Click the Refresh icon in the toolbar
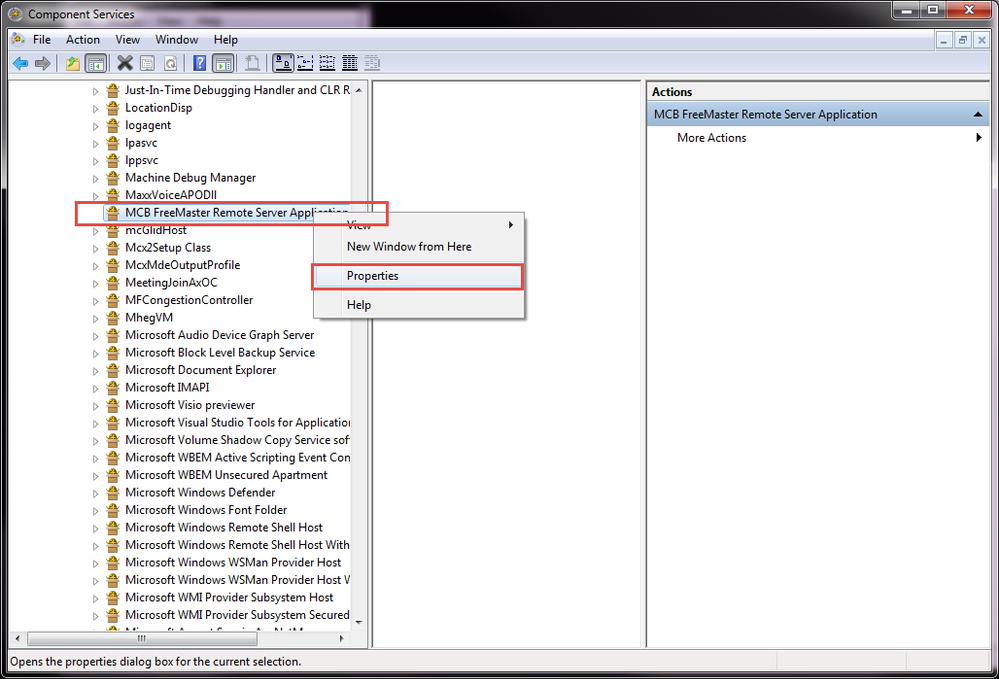This screenshot has width=999, height=679. point(170,62)
